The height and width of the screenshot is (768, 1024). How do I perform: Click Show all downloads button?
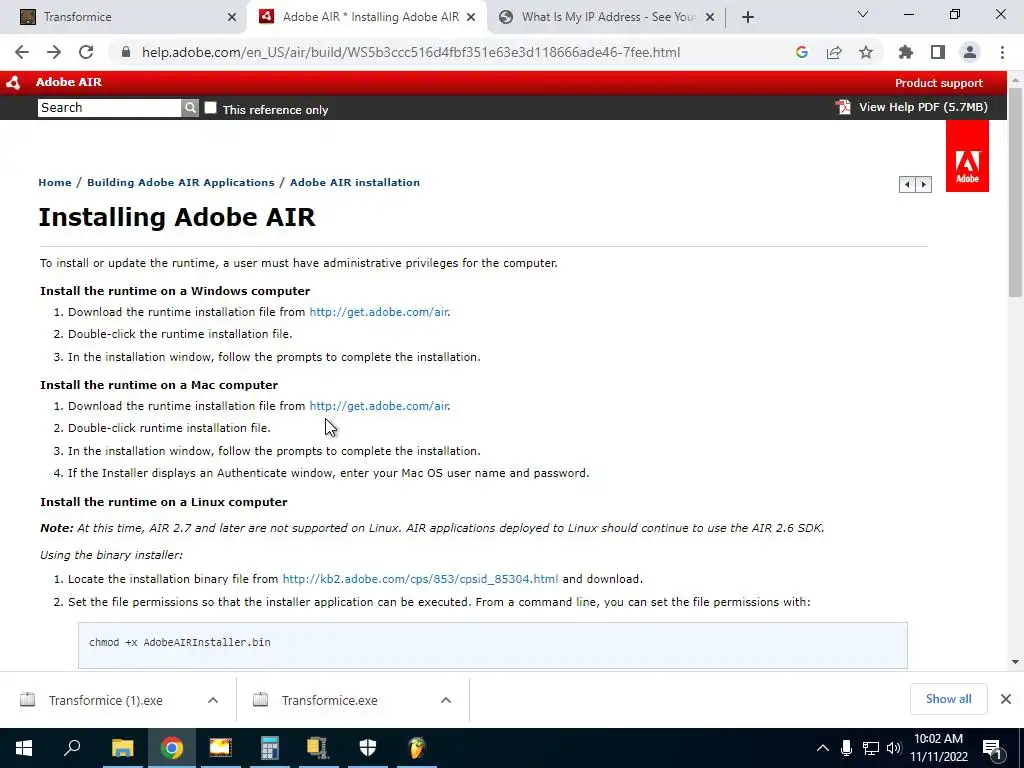[948, 699]
